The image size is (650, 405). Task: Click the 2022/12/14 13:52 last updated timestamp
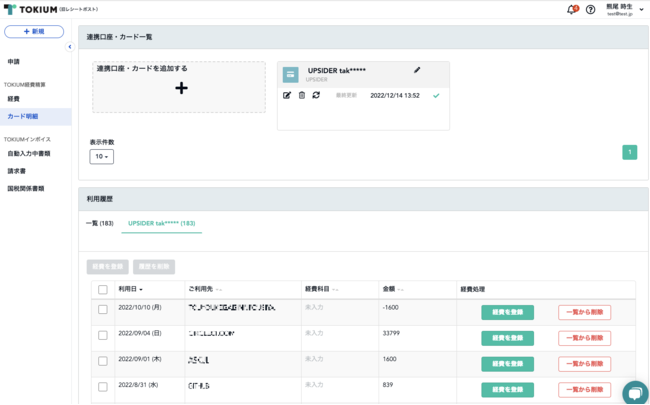click(395, 95)
